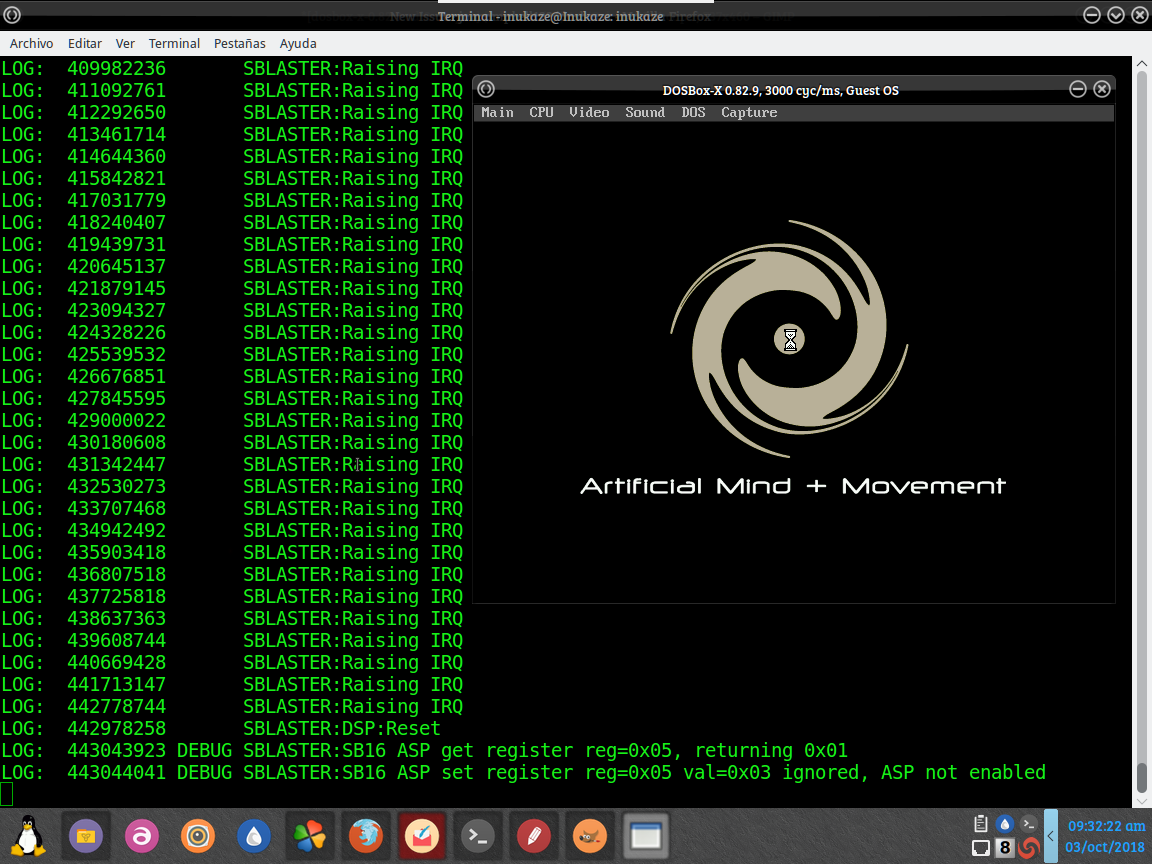1152x864 pixels.
Task: Click the terminal scrollbar up arrow
Action: click(1142, 64)
